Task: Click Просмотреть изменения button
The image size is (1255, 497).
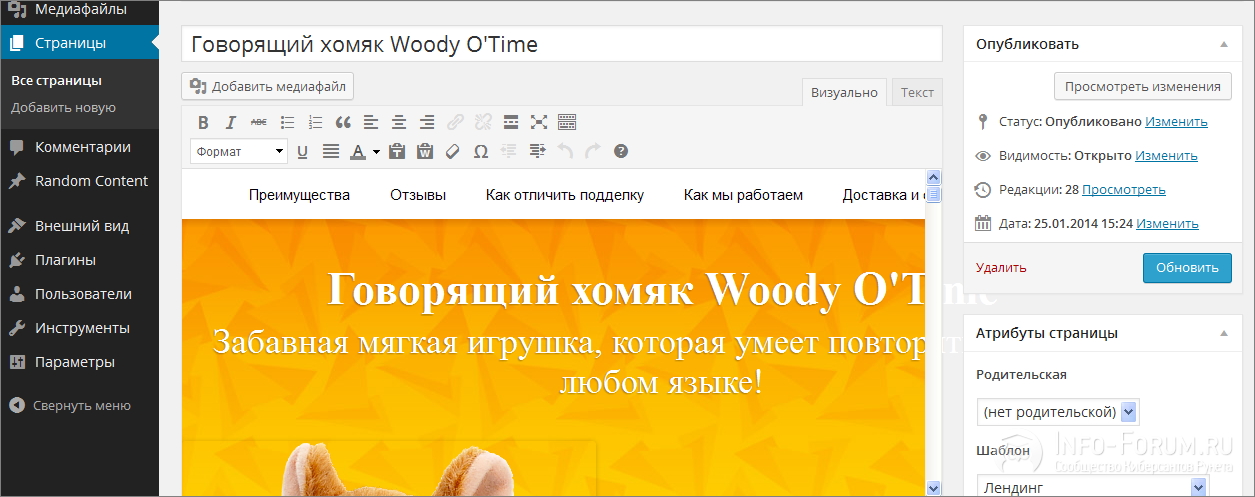Action: 1142,86
